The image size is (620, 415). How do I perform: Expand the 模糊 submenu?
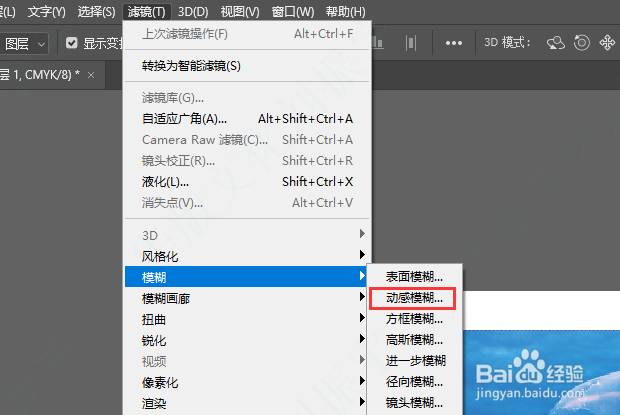click(x=246, y=277)
